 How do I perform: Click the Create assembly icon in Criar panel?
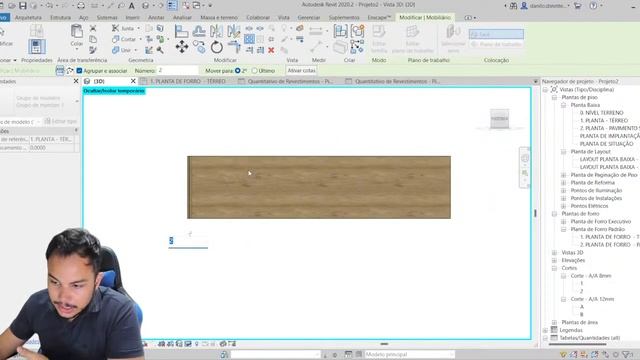pos(340,31)
